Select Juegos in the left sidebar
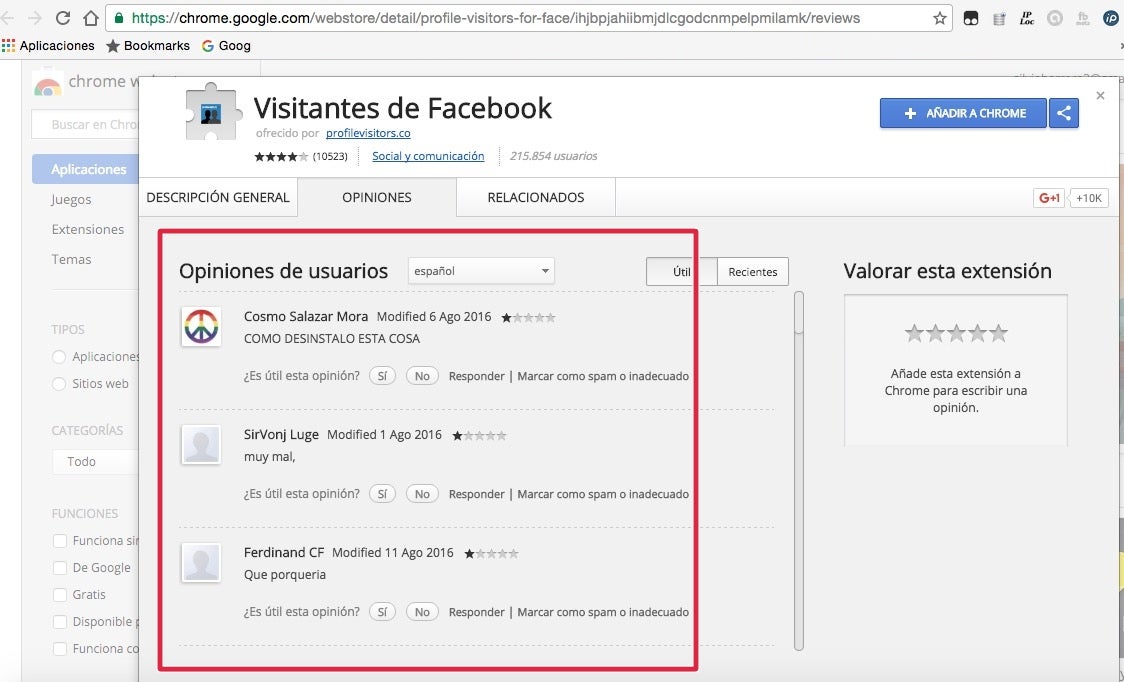 (71, 199)
